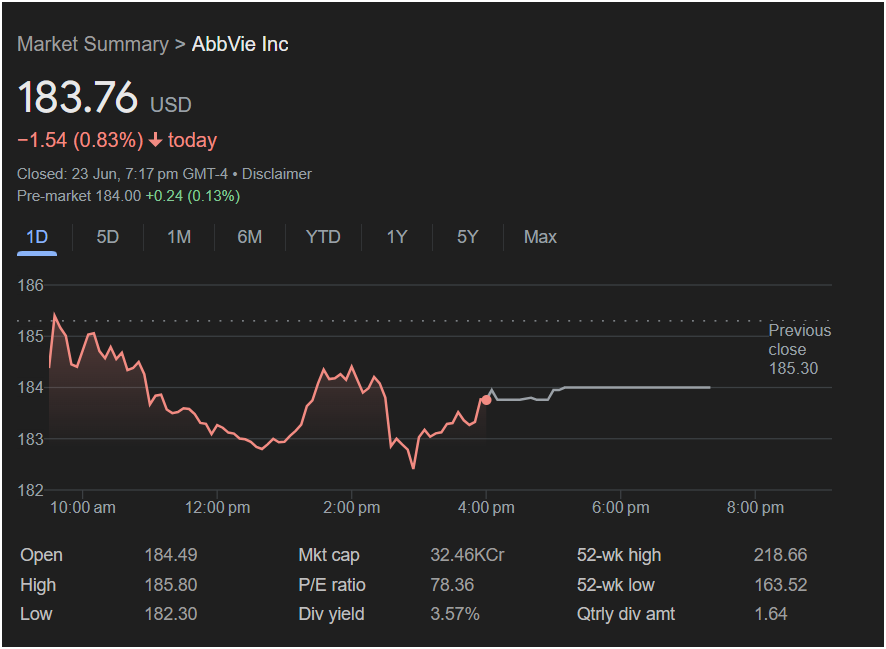The height and width of the screenshot is (649, 886).
Task: Select the 52-wk low value 163.52
Action: click(780, 585)
